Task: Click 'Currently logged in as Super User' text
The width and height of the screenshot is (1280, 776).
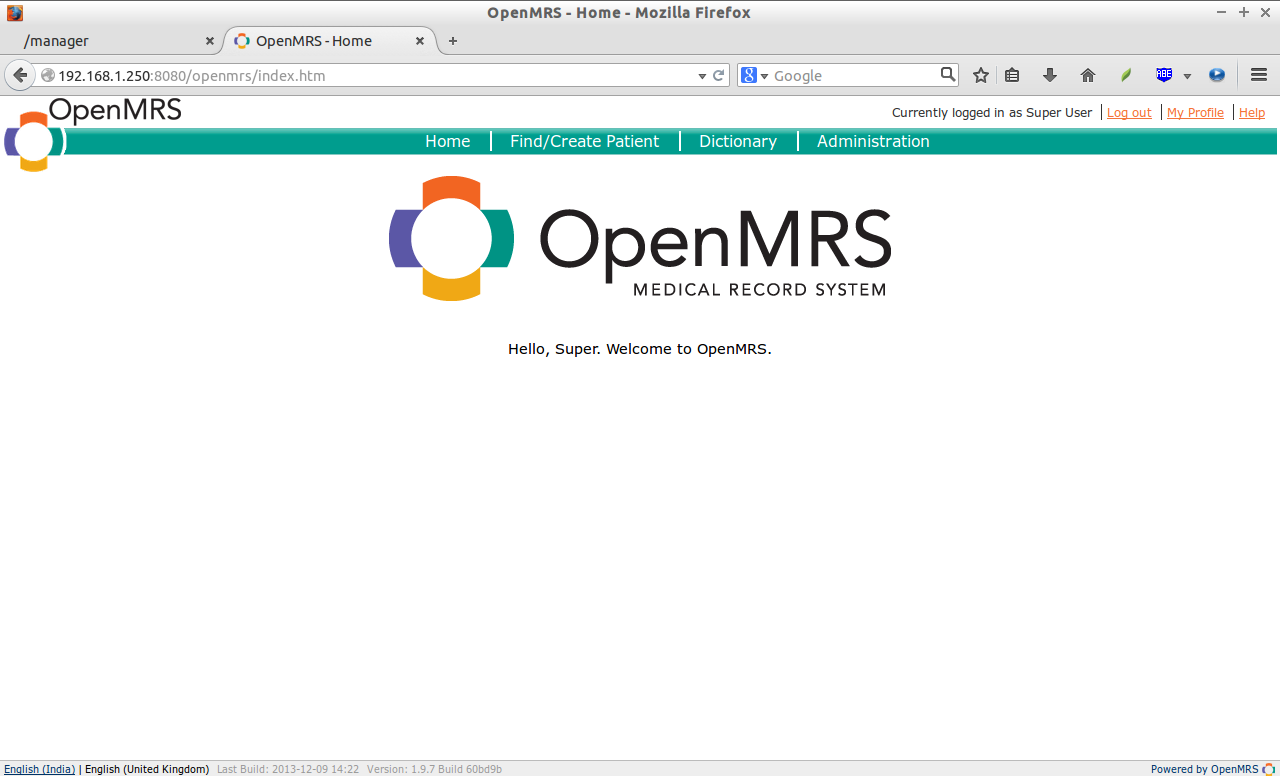Action: tap(992, 113)
